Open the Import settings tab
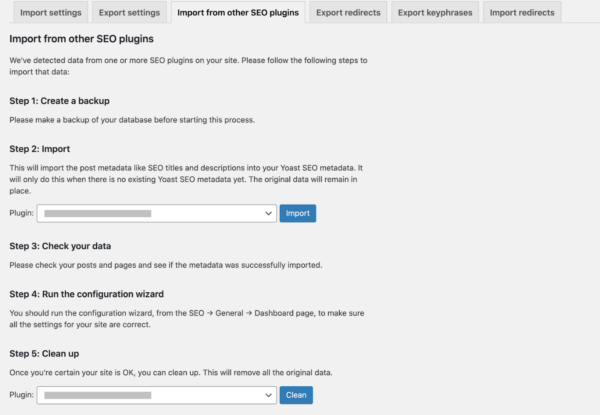This screenshot has height=415, width=600. click(48, 12)
